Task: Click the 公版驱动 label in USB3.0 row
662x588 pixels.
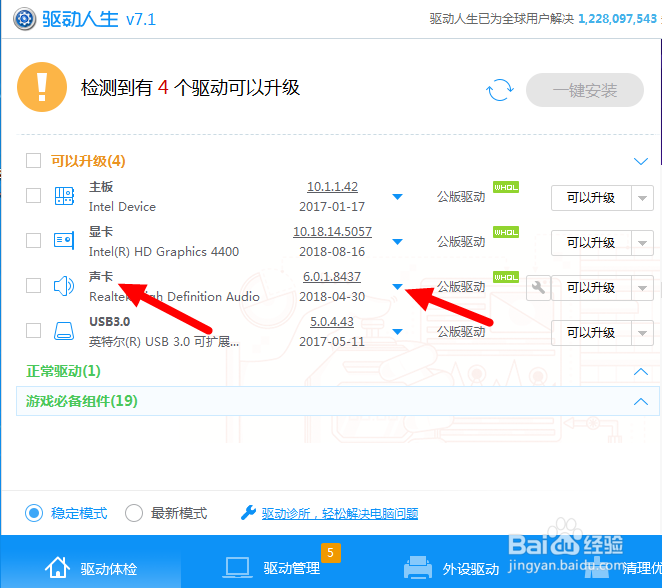Action: [x=461, y=332]
